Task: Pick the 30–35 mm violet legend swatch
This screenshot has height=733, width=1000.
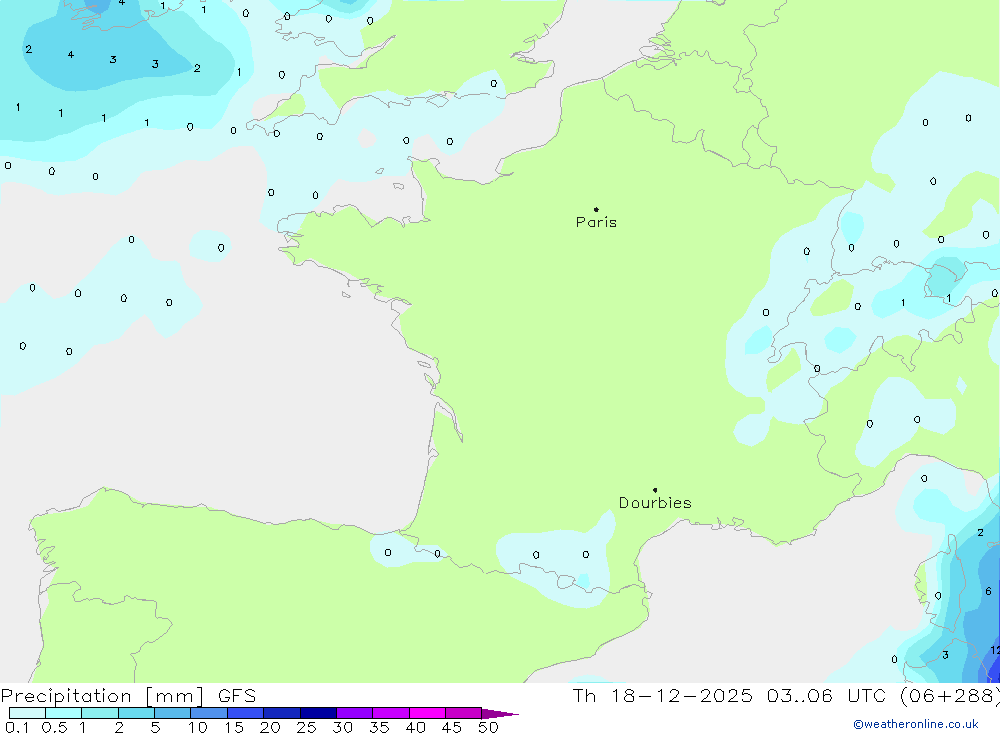Action: (354, 713)
